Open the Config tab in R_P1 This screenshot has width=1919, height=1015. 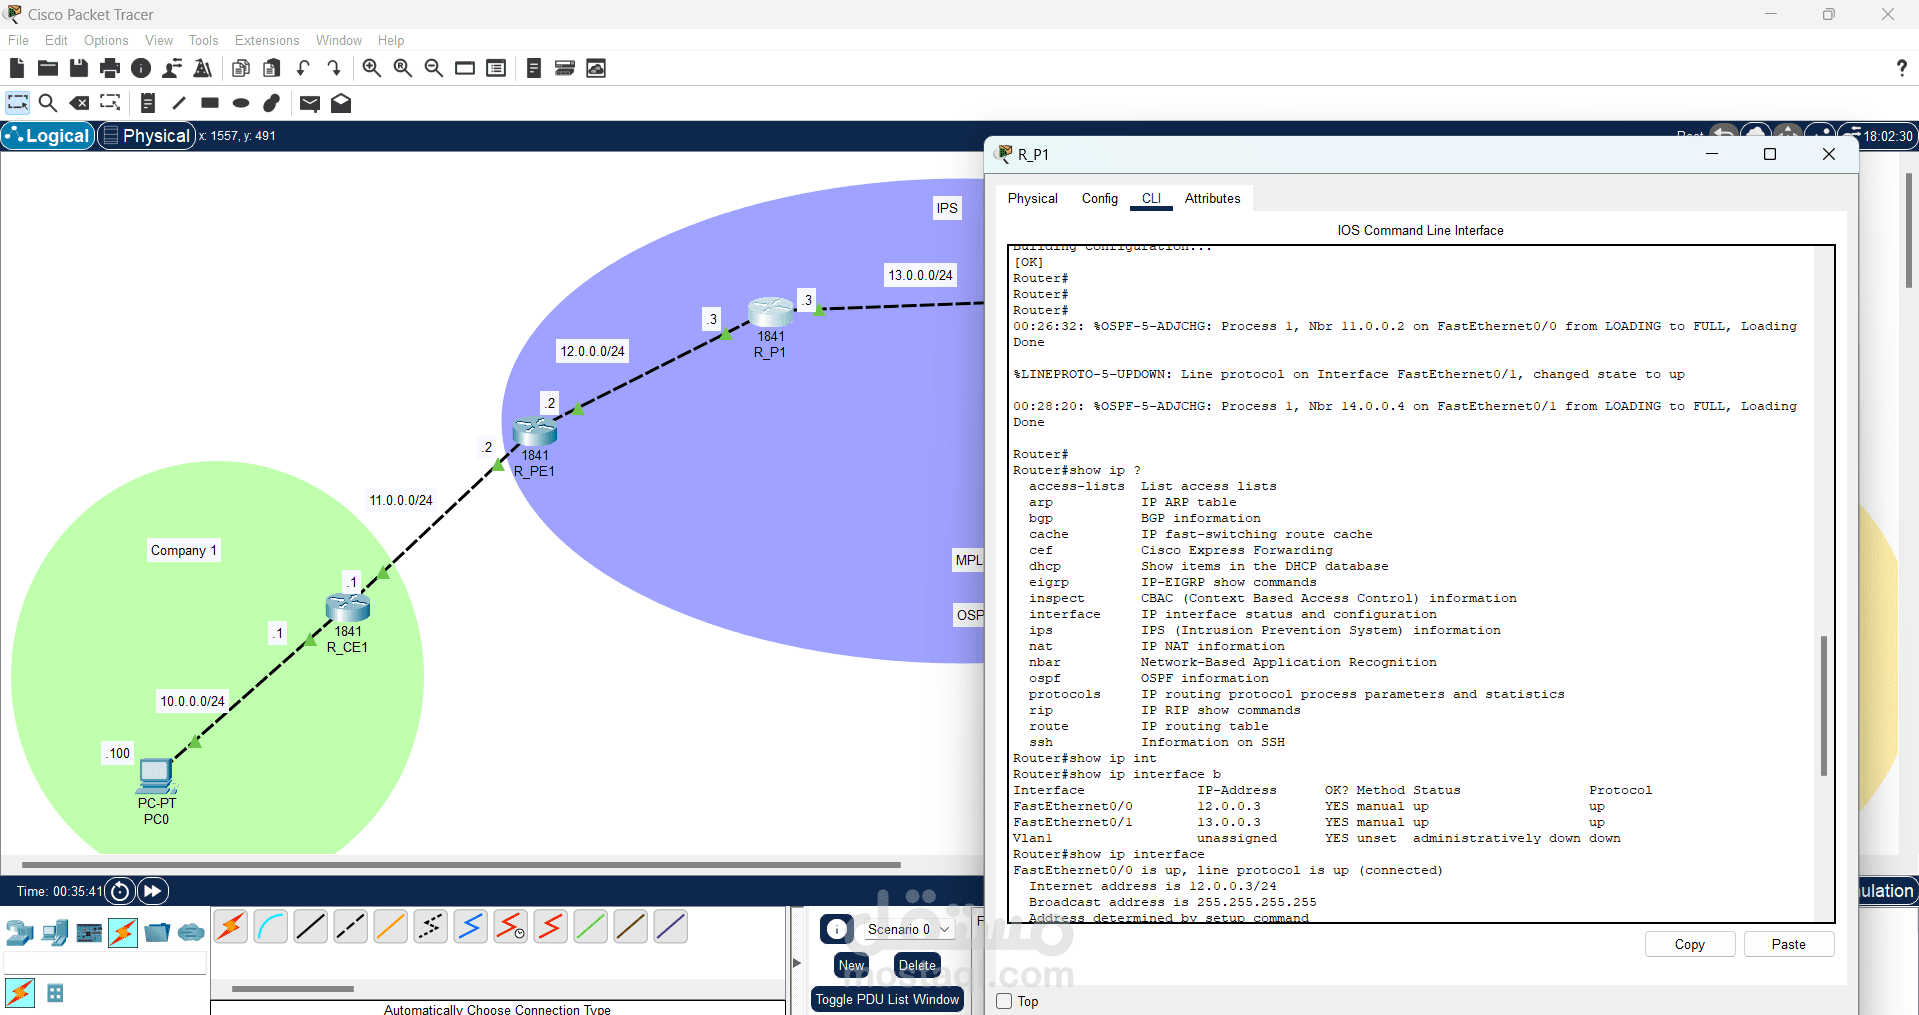click(x=1100, y=198)
